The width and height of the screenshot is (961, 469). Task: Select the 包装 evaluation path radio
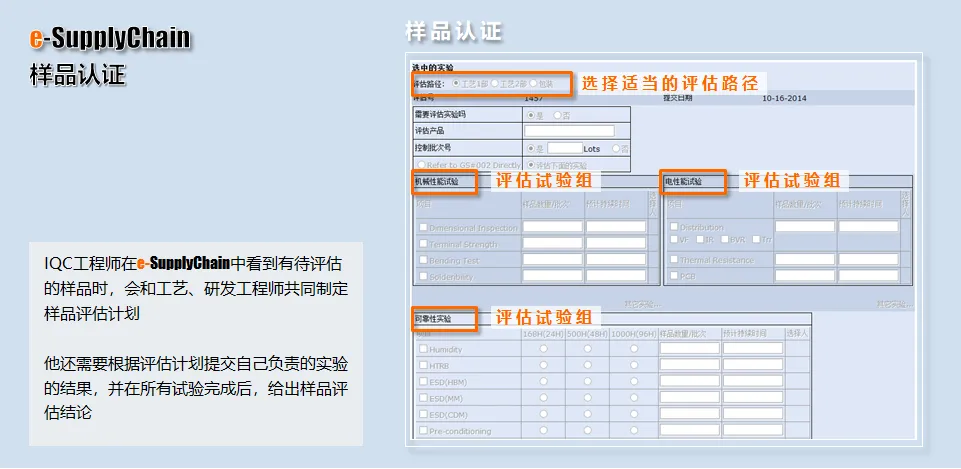(x=533, y=83)
